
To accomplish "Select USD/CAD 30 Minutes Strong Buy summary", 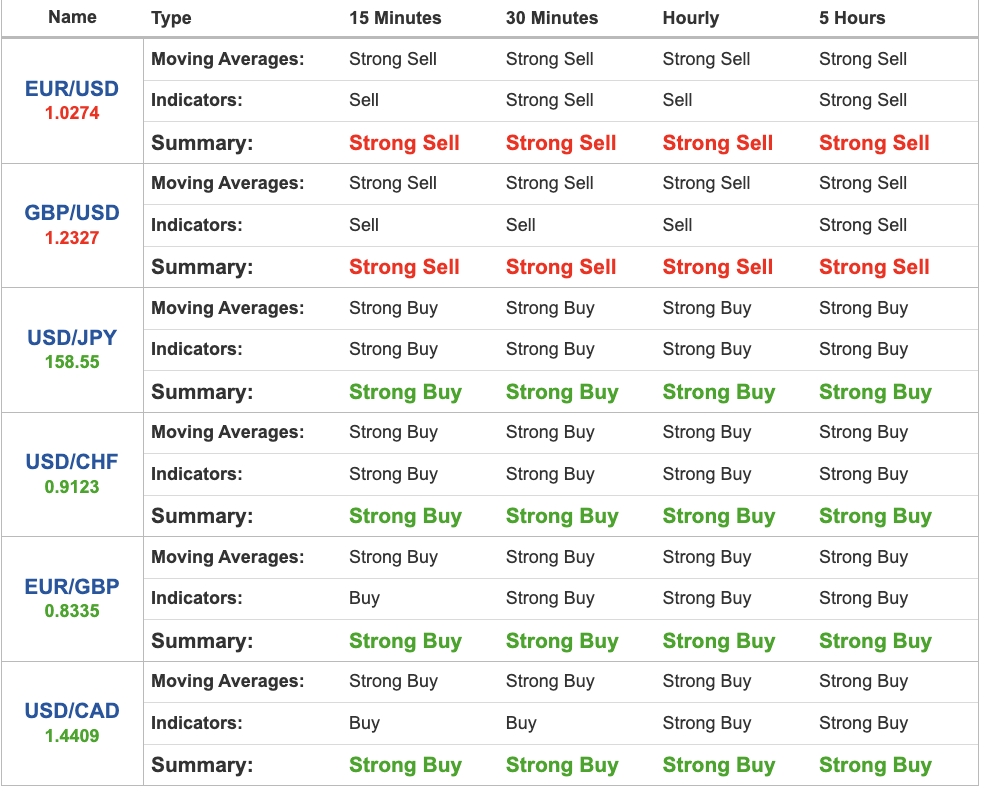I will coord(562,765).
